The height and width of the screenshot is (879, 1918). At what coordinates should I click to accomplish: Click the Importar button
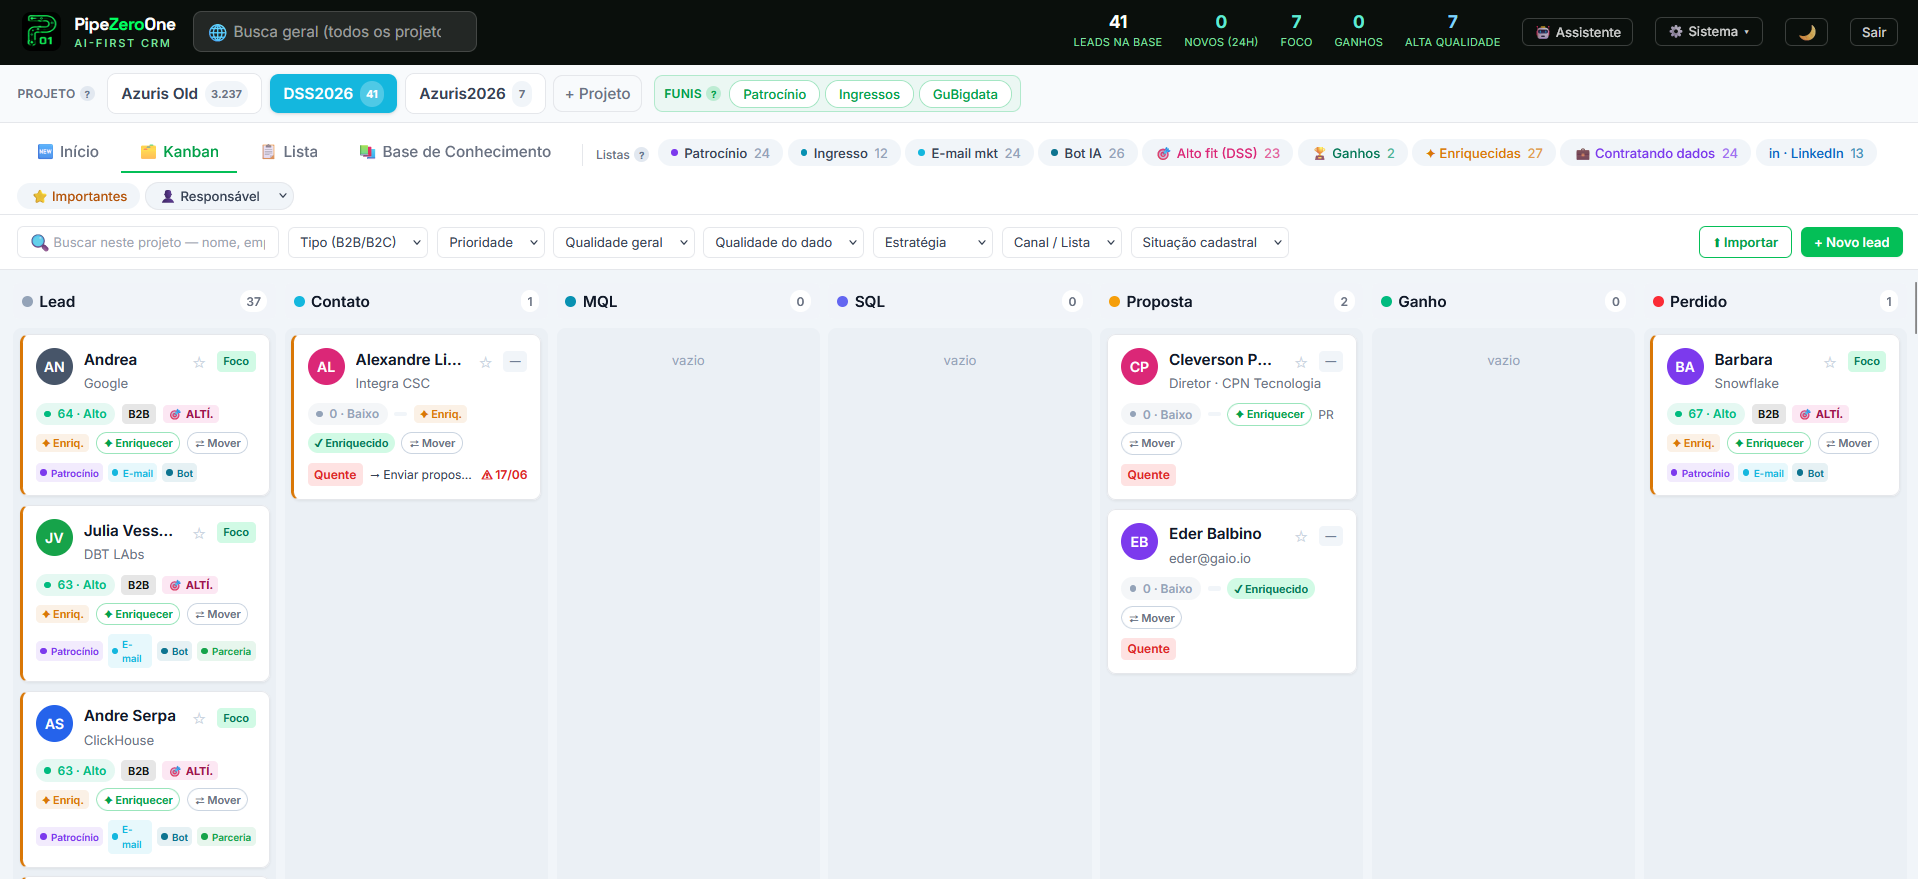tap(1745, 242)
